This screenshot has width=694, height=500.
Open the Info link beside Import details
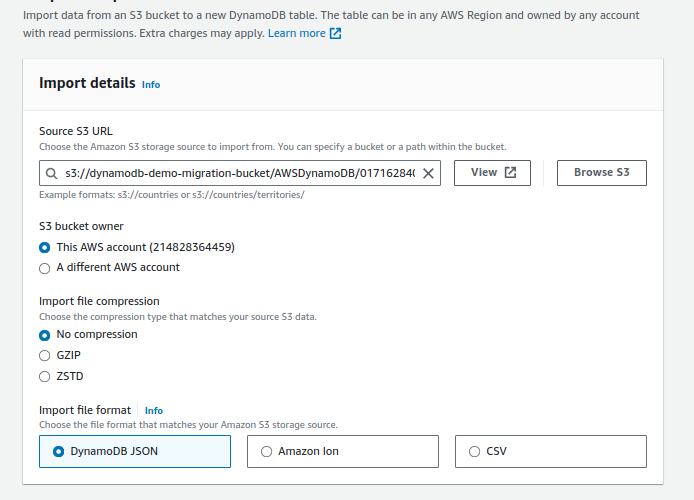click(x=151, y=85)
